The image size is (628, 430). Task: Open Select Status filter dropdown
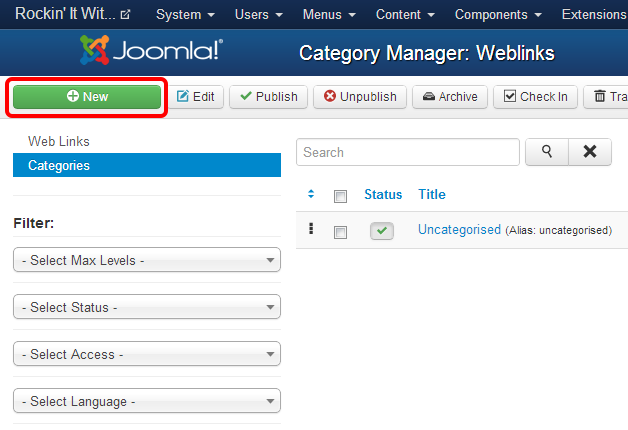(147, 307)
